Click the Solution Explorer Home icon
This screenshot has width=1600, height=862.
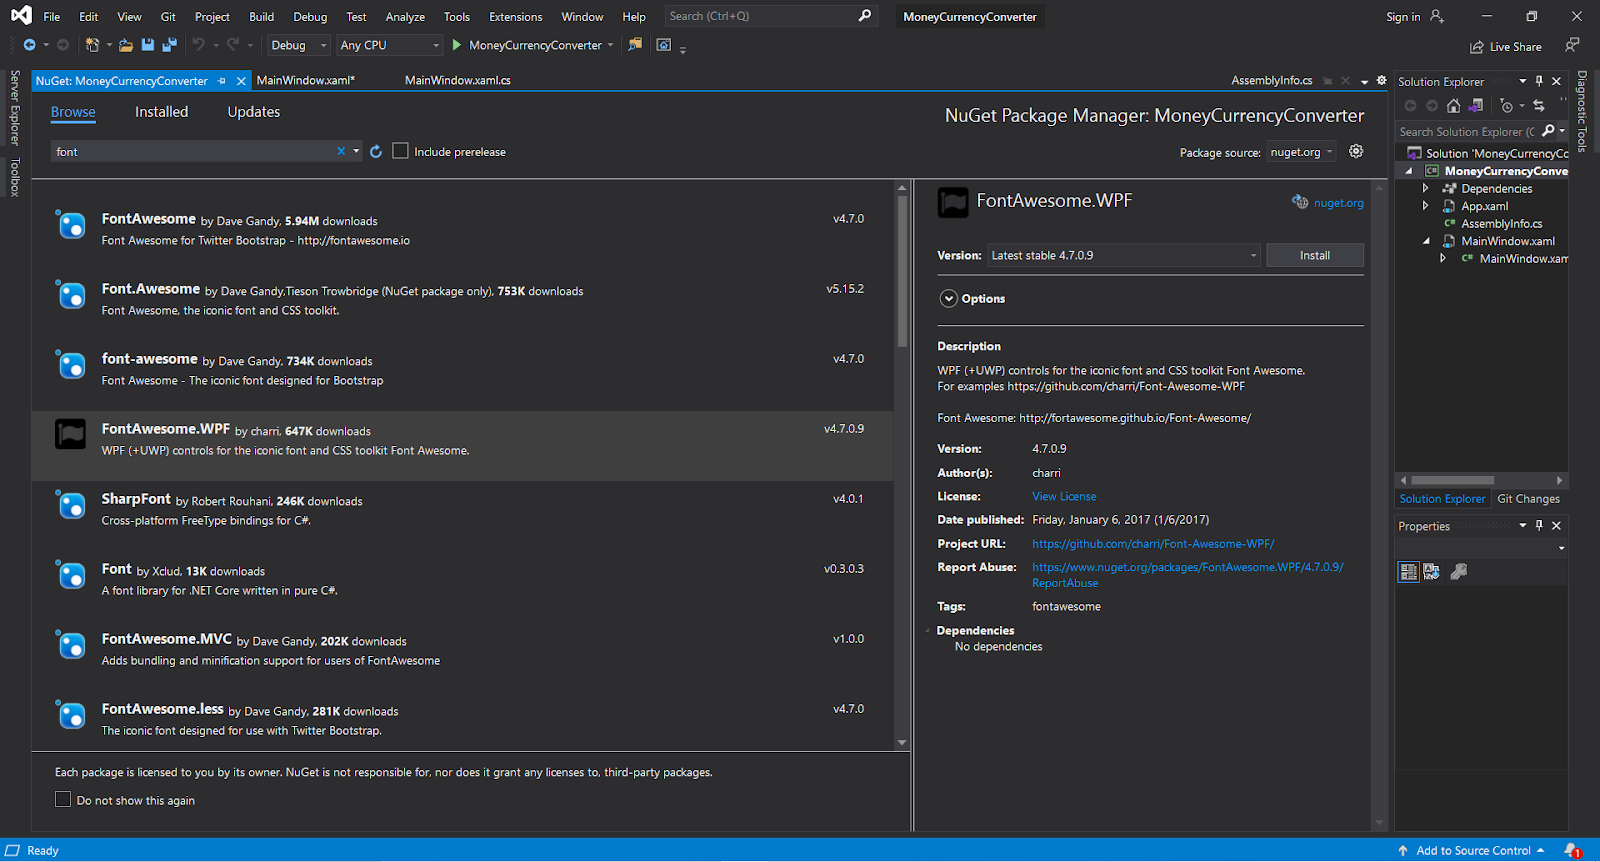[x=1453, y=106]
